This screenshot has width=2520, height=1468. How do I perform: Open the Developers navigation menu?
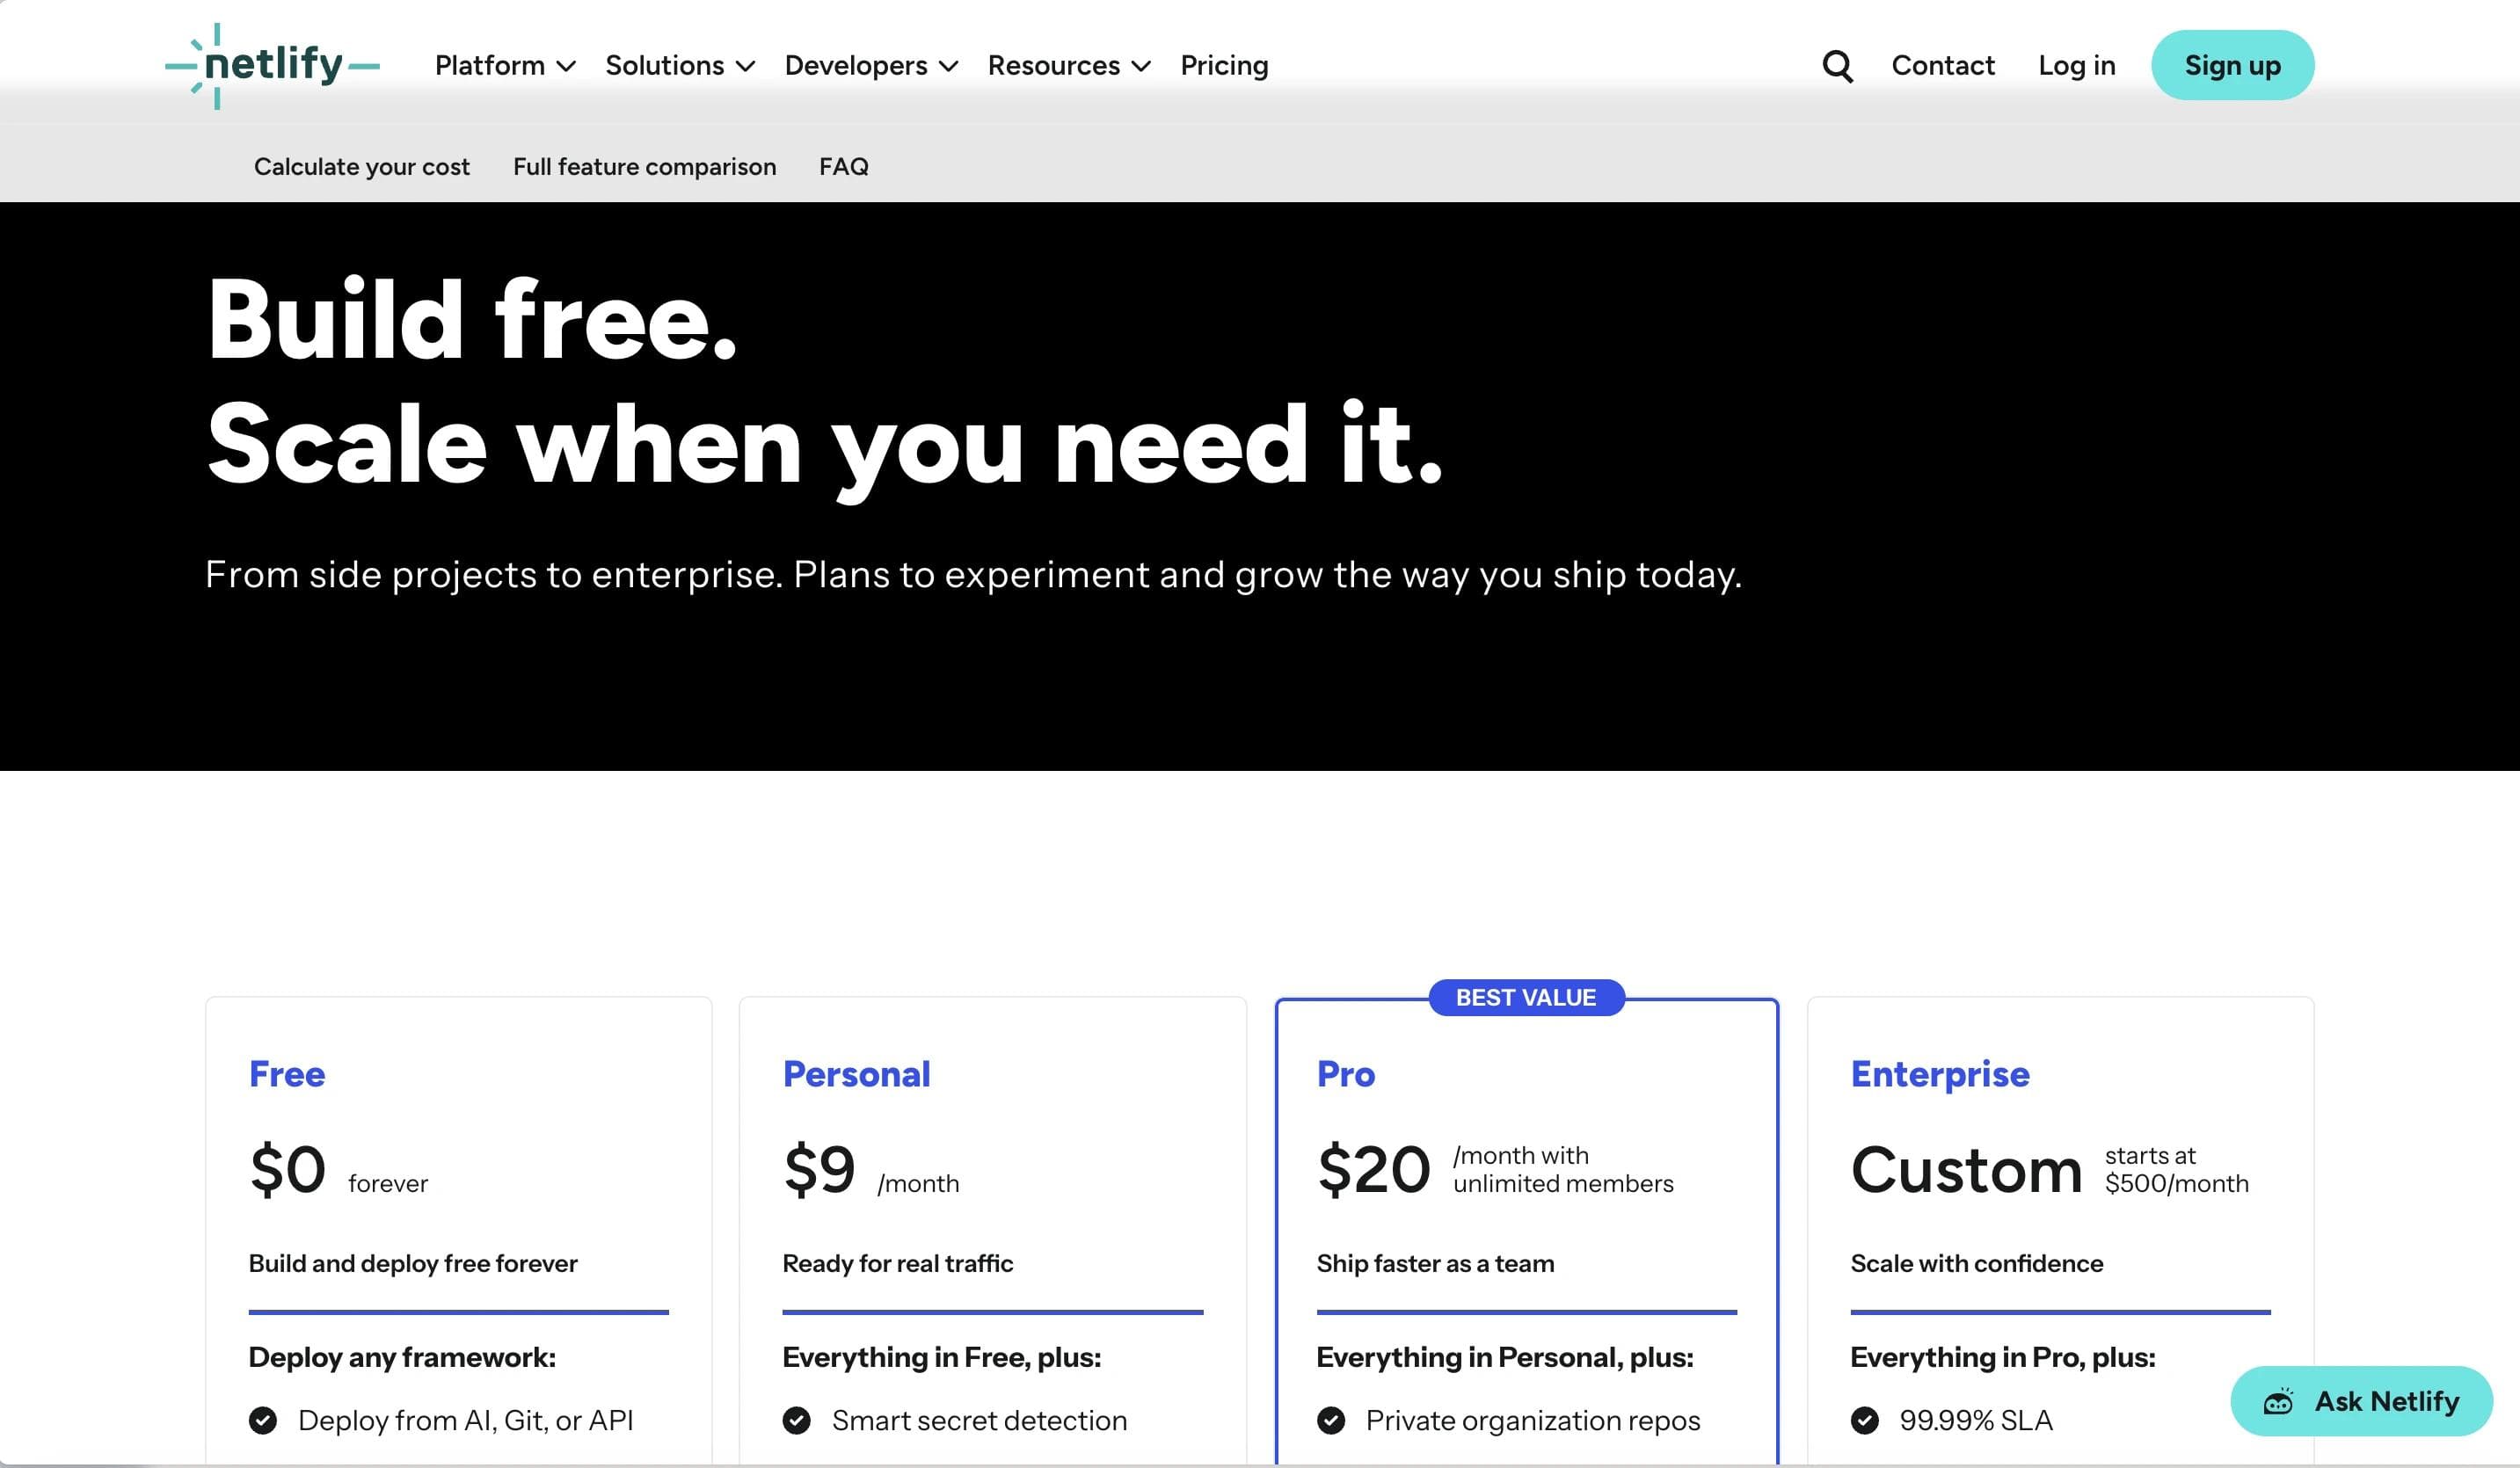(872, 66)
